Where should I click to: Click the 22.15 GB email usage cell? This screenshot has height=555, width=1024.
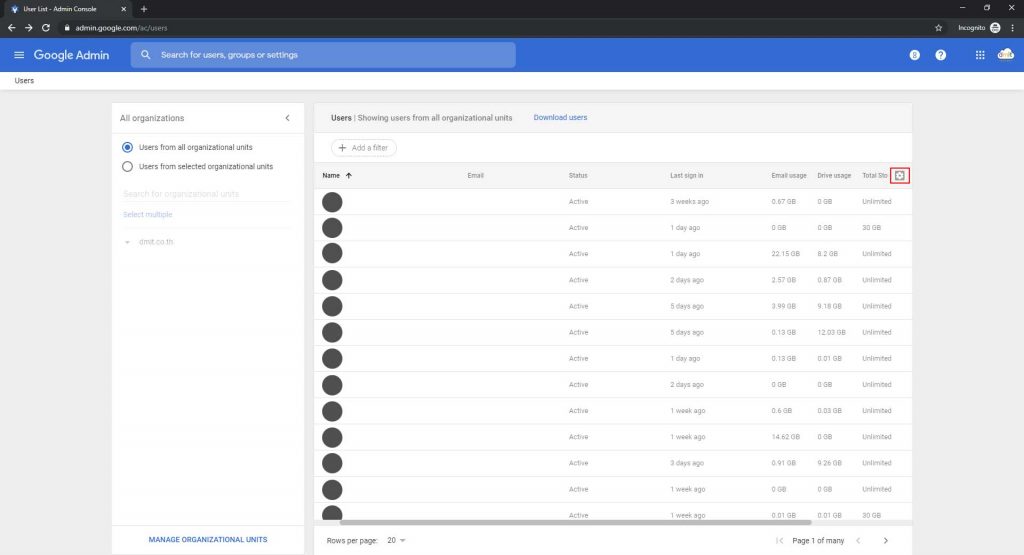(785, 253)
